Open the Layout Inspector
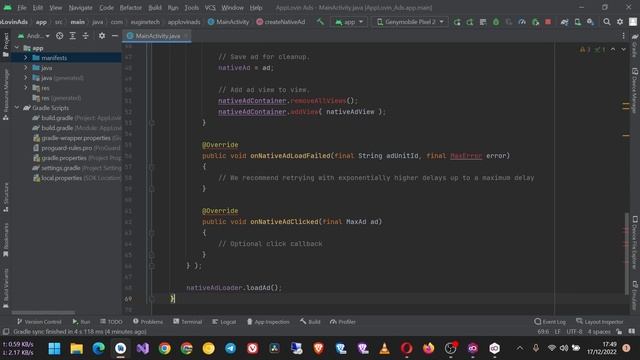Viewport: 640px width, 360px height. 600,322
